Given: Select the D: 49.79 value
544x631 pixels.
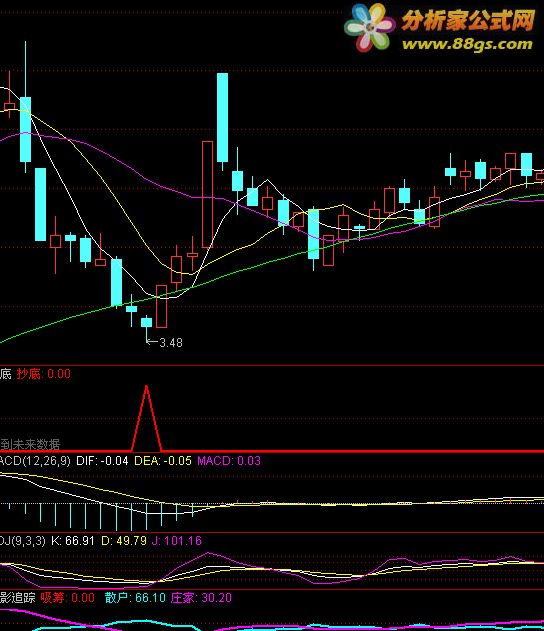Looking at the screenshot, I should [124, 540].
